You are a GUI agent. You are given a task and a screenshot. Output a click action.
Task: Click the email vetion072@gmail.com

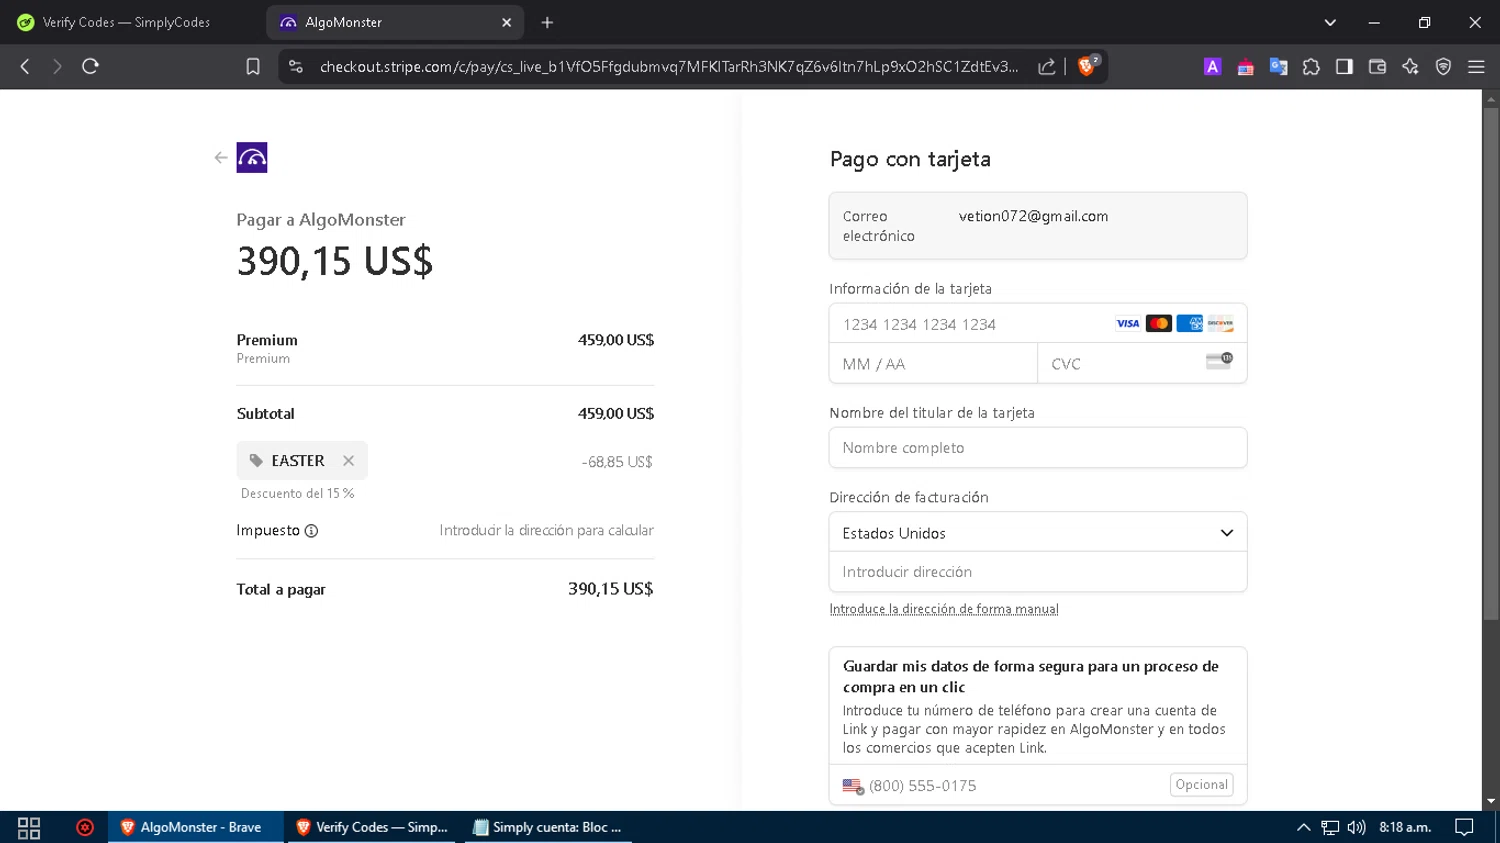pyautogui.click(x=1033, y=216)
